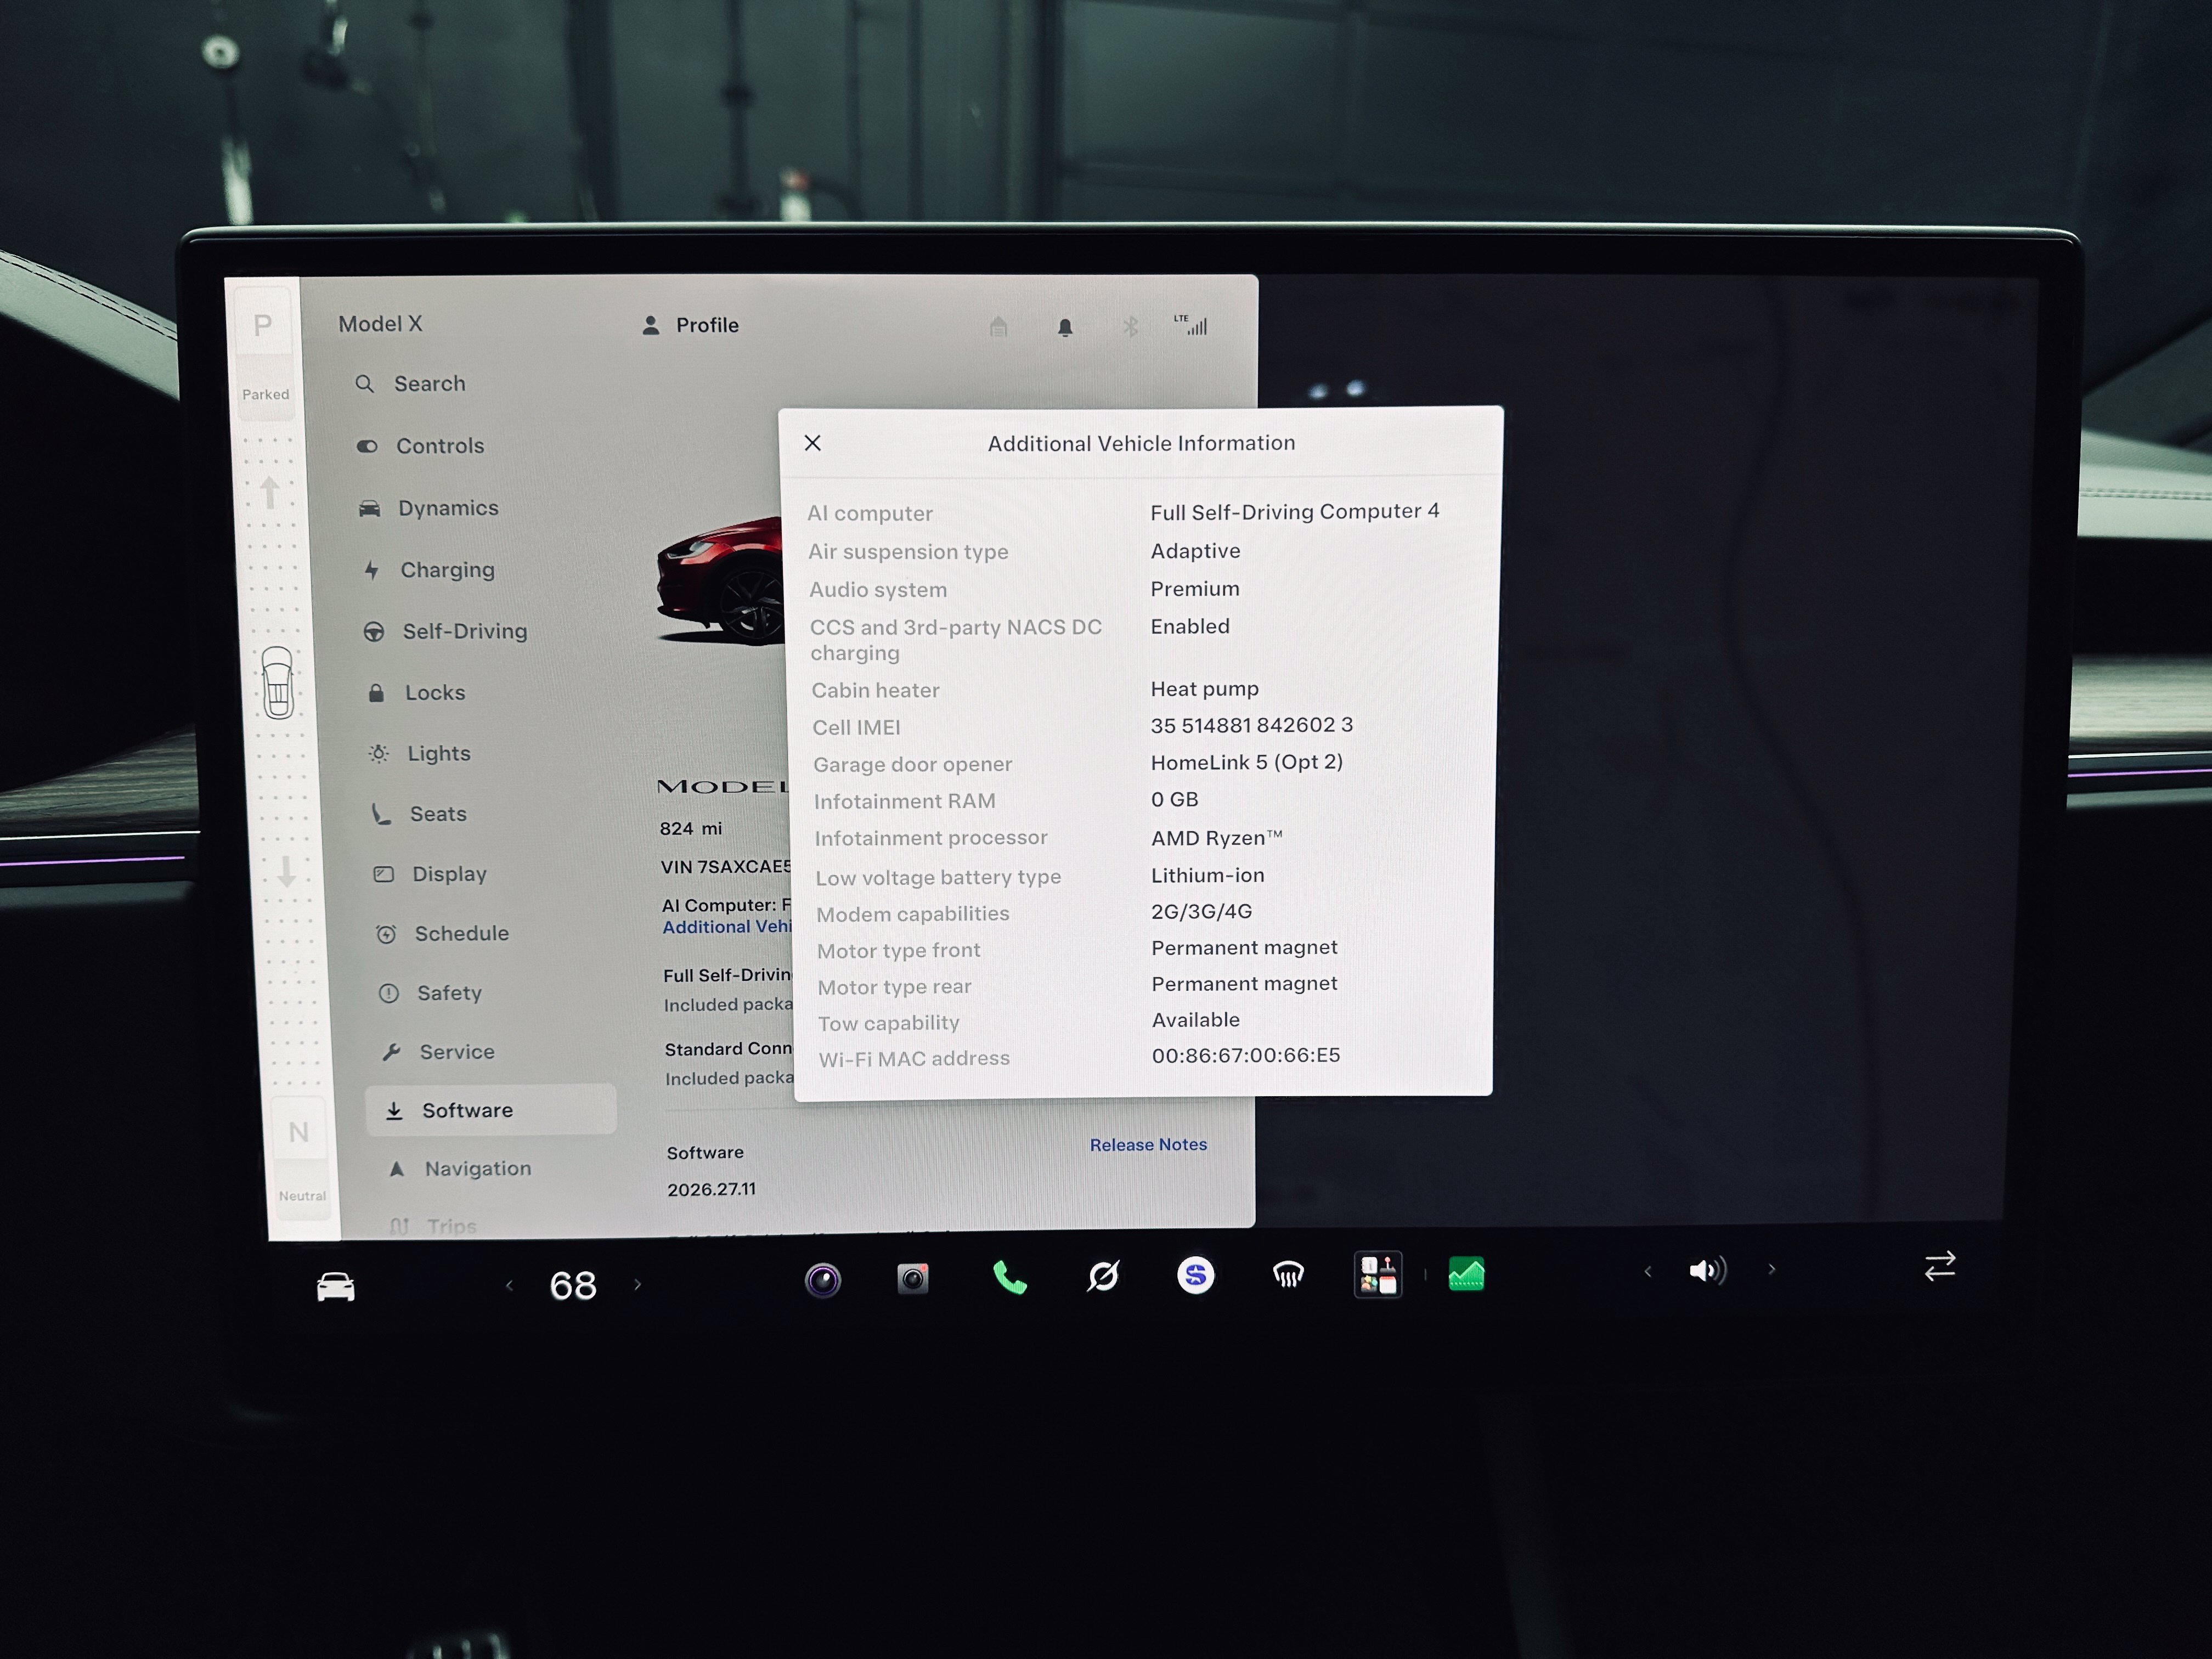Raise cabin temperature with right chevron
Viewport: 2212px width, 1659px height.
click(637, 1284)
